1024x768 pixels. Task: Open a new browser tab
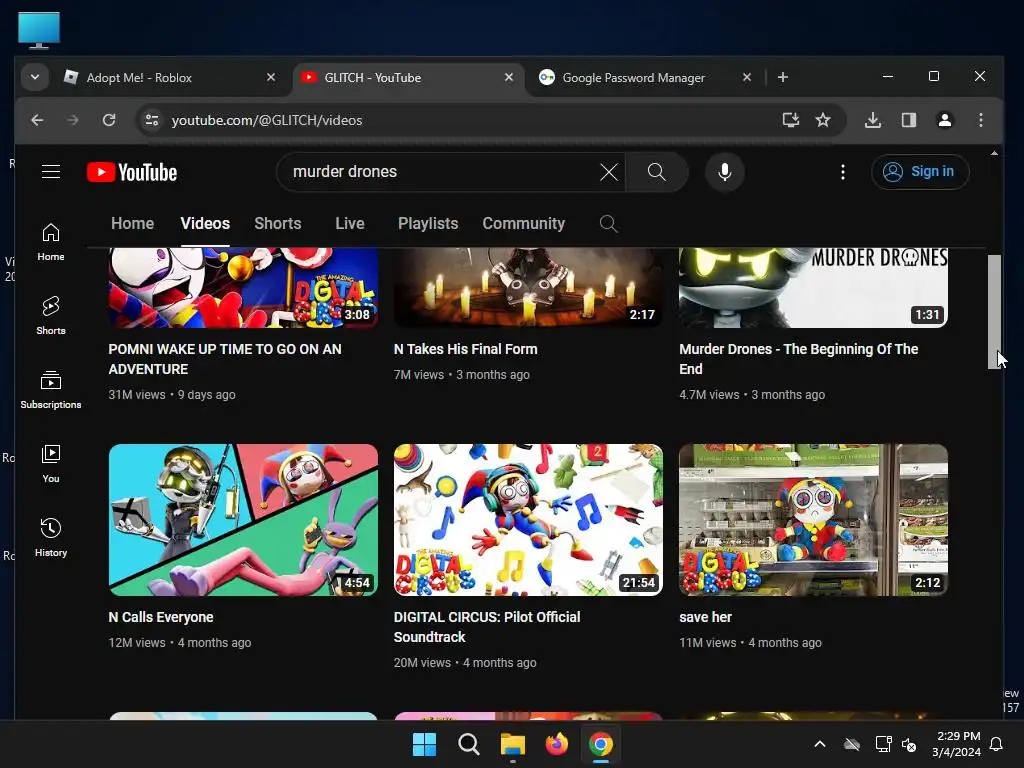click(x=783, y=77)
